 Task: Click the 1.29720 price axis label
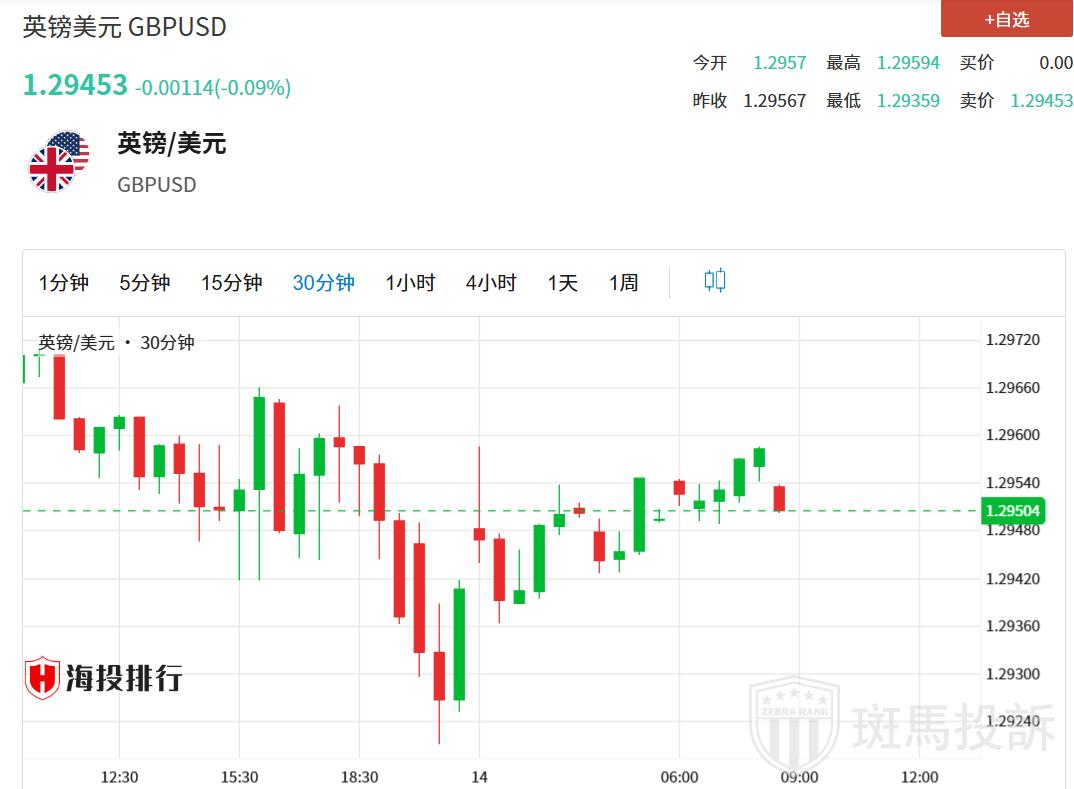pos(1012,340)
